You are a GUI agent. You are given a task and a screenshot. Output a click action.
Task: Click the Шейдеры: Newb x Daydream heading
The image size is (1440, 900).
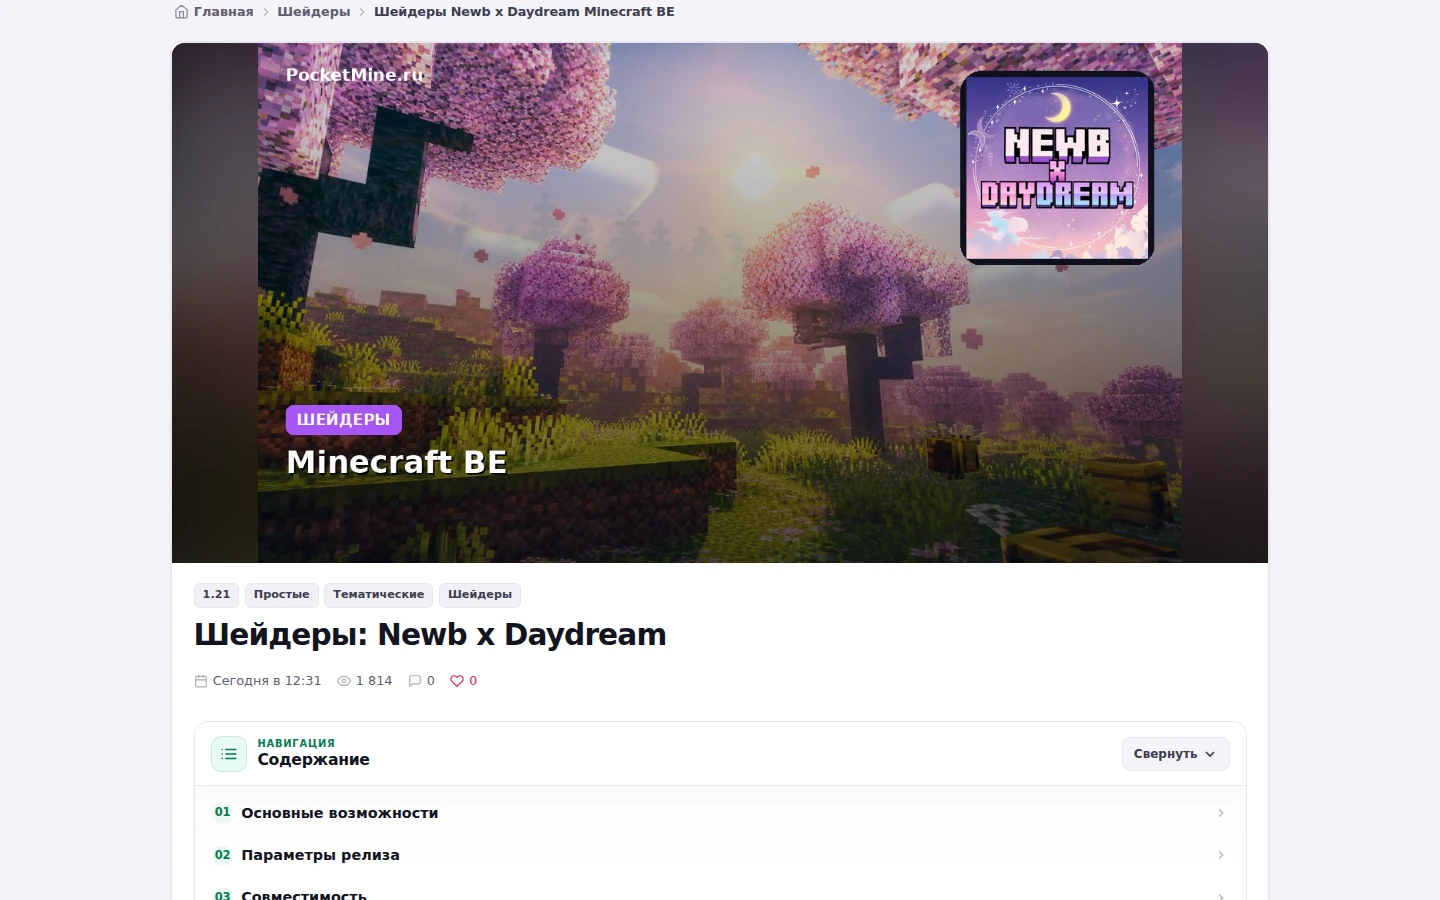point(430,635)
